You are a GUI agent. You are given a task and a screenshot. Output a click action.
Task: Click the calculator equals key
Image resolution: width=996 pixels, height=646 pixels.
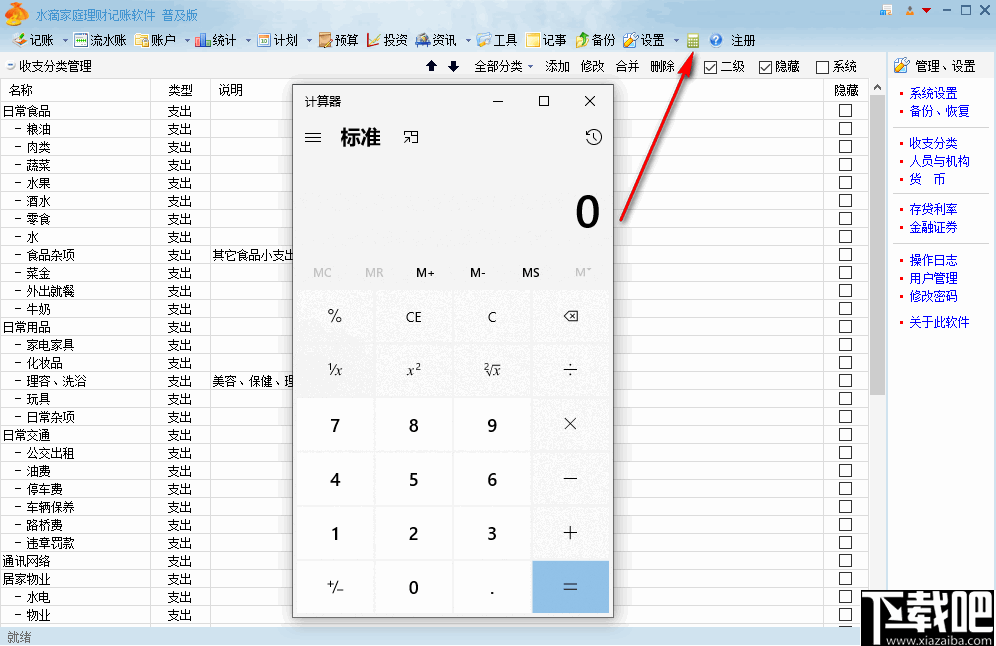(570, 587)
